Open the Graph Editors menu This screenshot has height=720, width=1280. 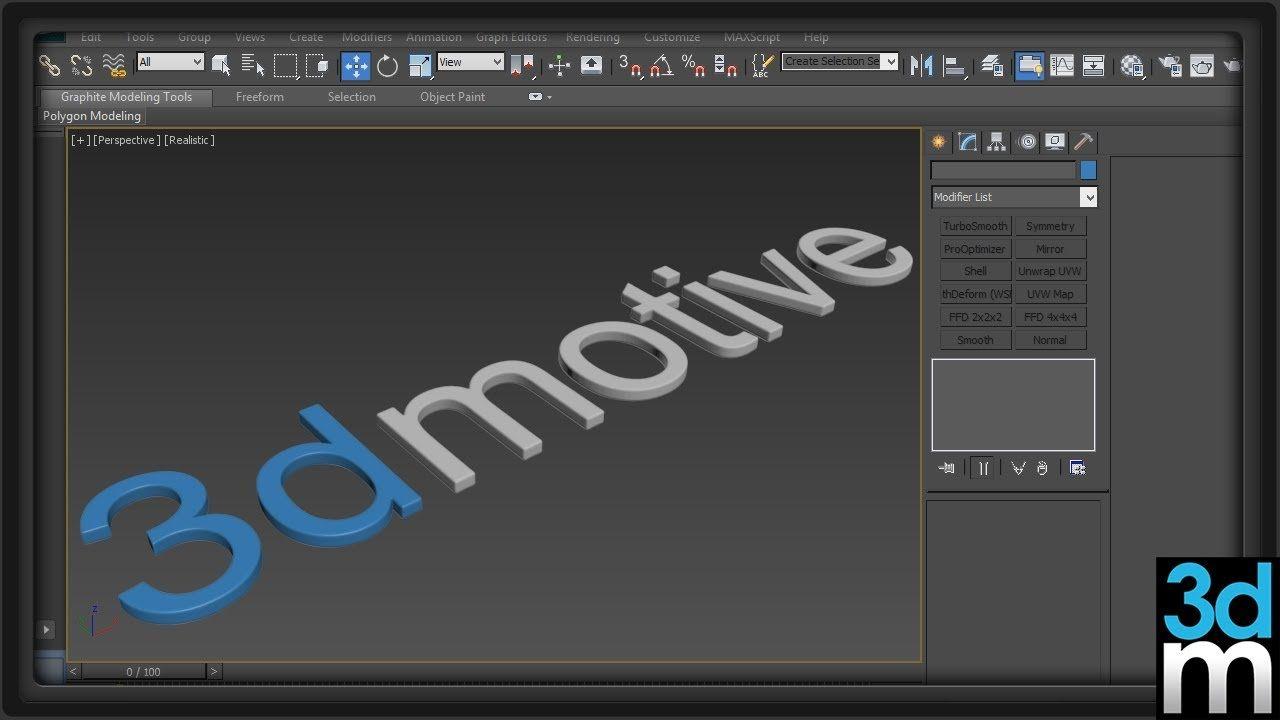[511, 37]
